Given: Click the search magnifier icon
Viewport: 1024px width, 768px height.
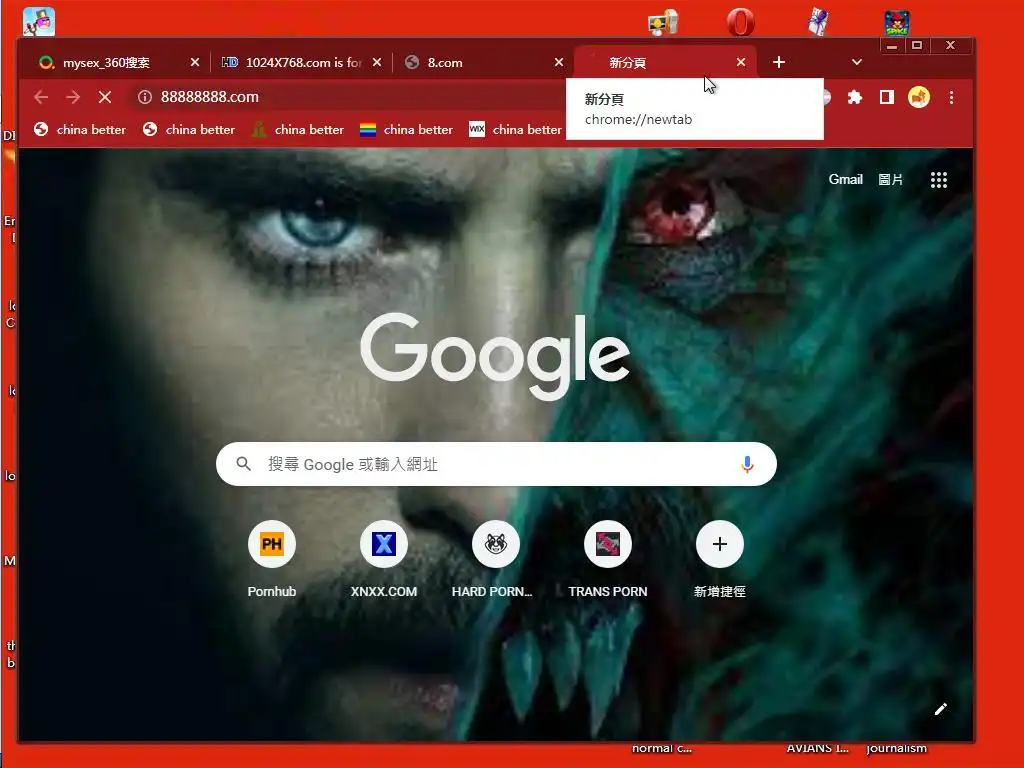Looking at the screenshot, I should click(244, 464).
